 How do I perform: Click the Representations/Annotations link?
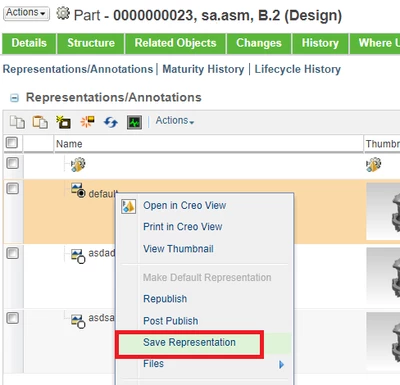pyautogui.click(x=78, y=69)
